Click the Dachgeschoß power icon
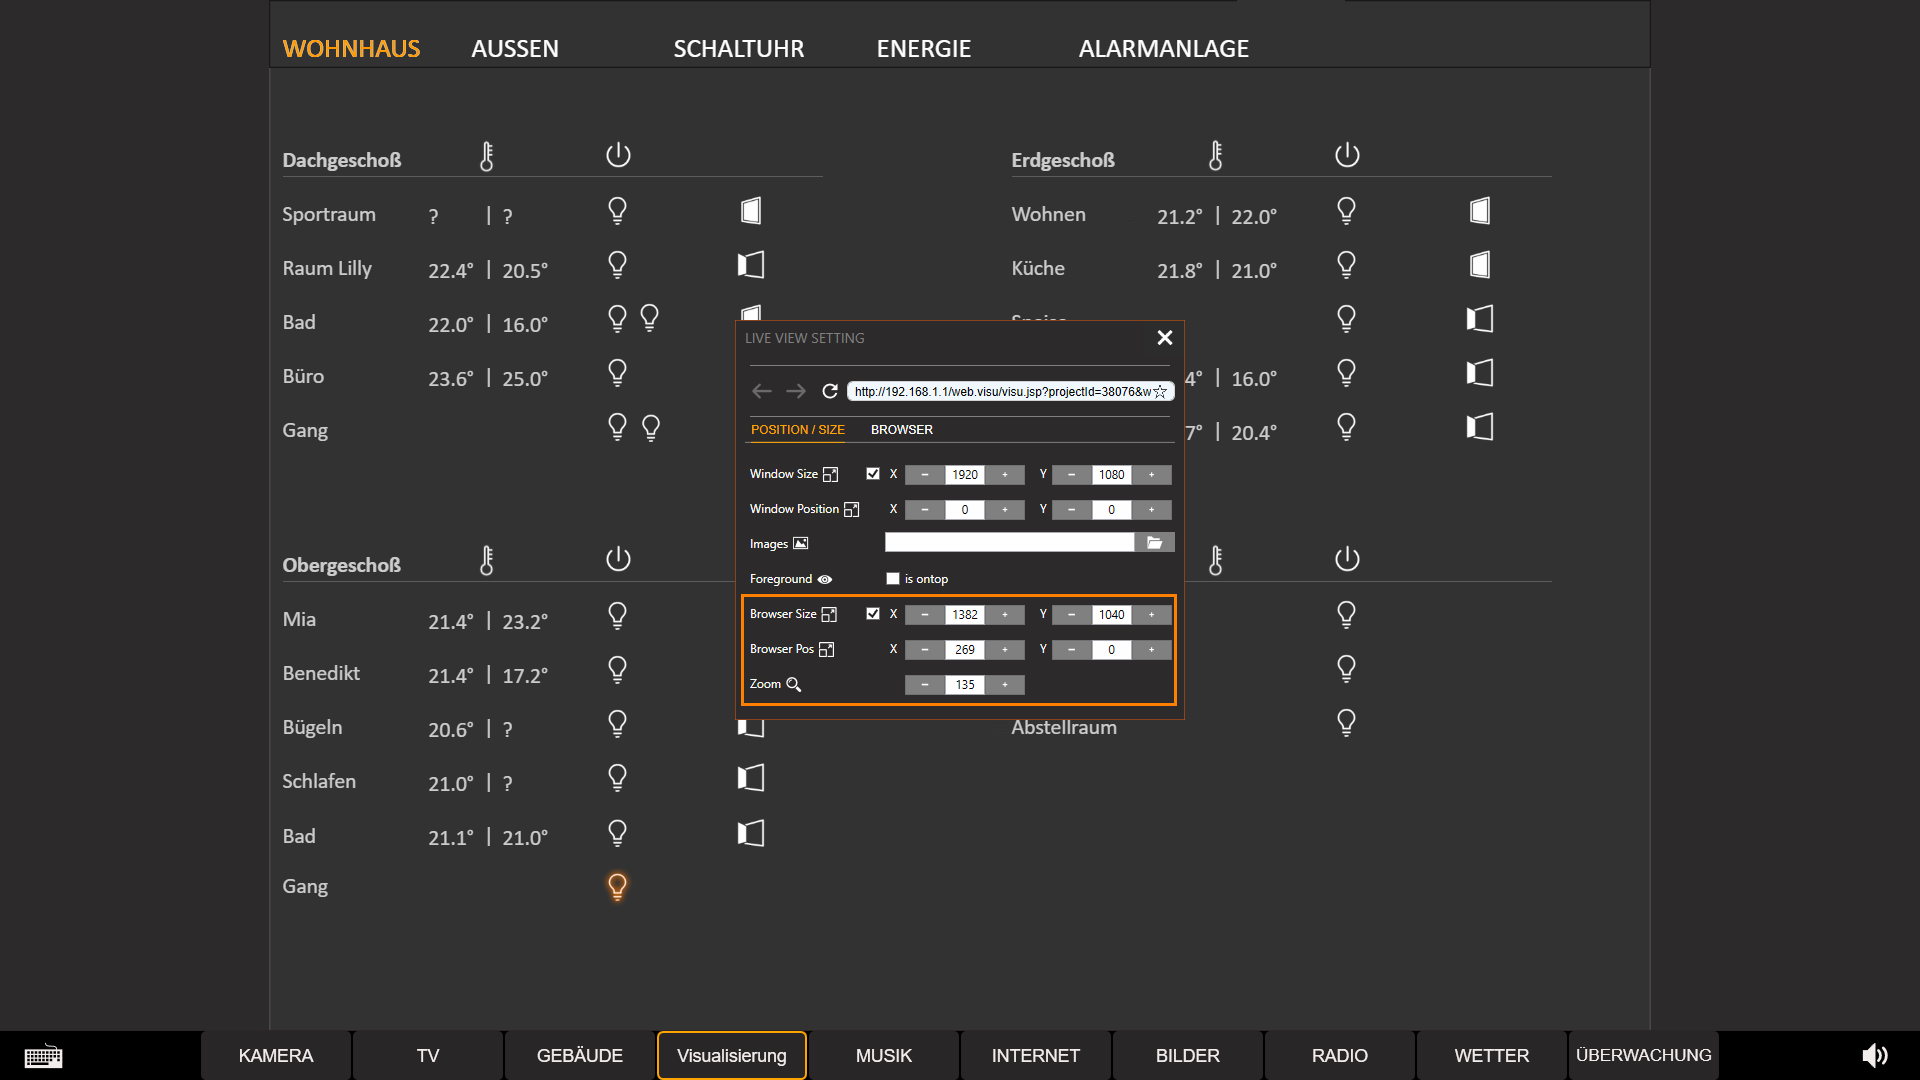The width and height of the screenshot is (1920, 1080). (618, 155)
